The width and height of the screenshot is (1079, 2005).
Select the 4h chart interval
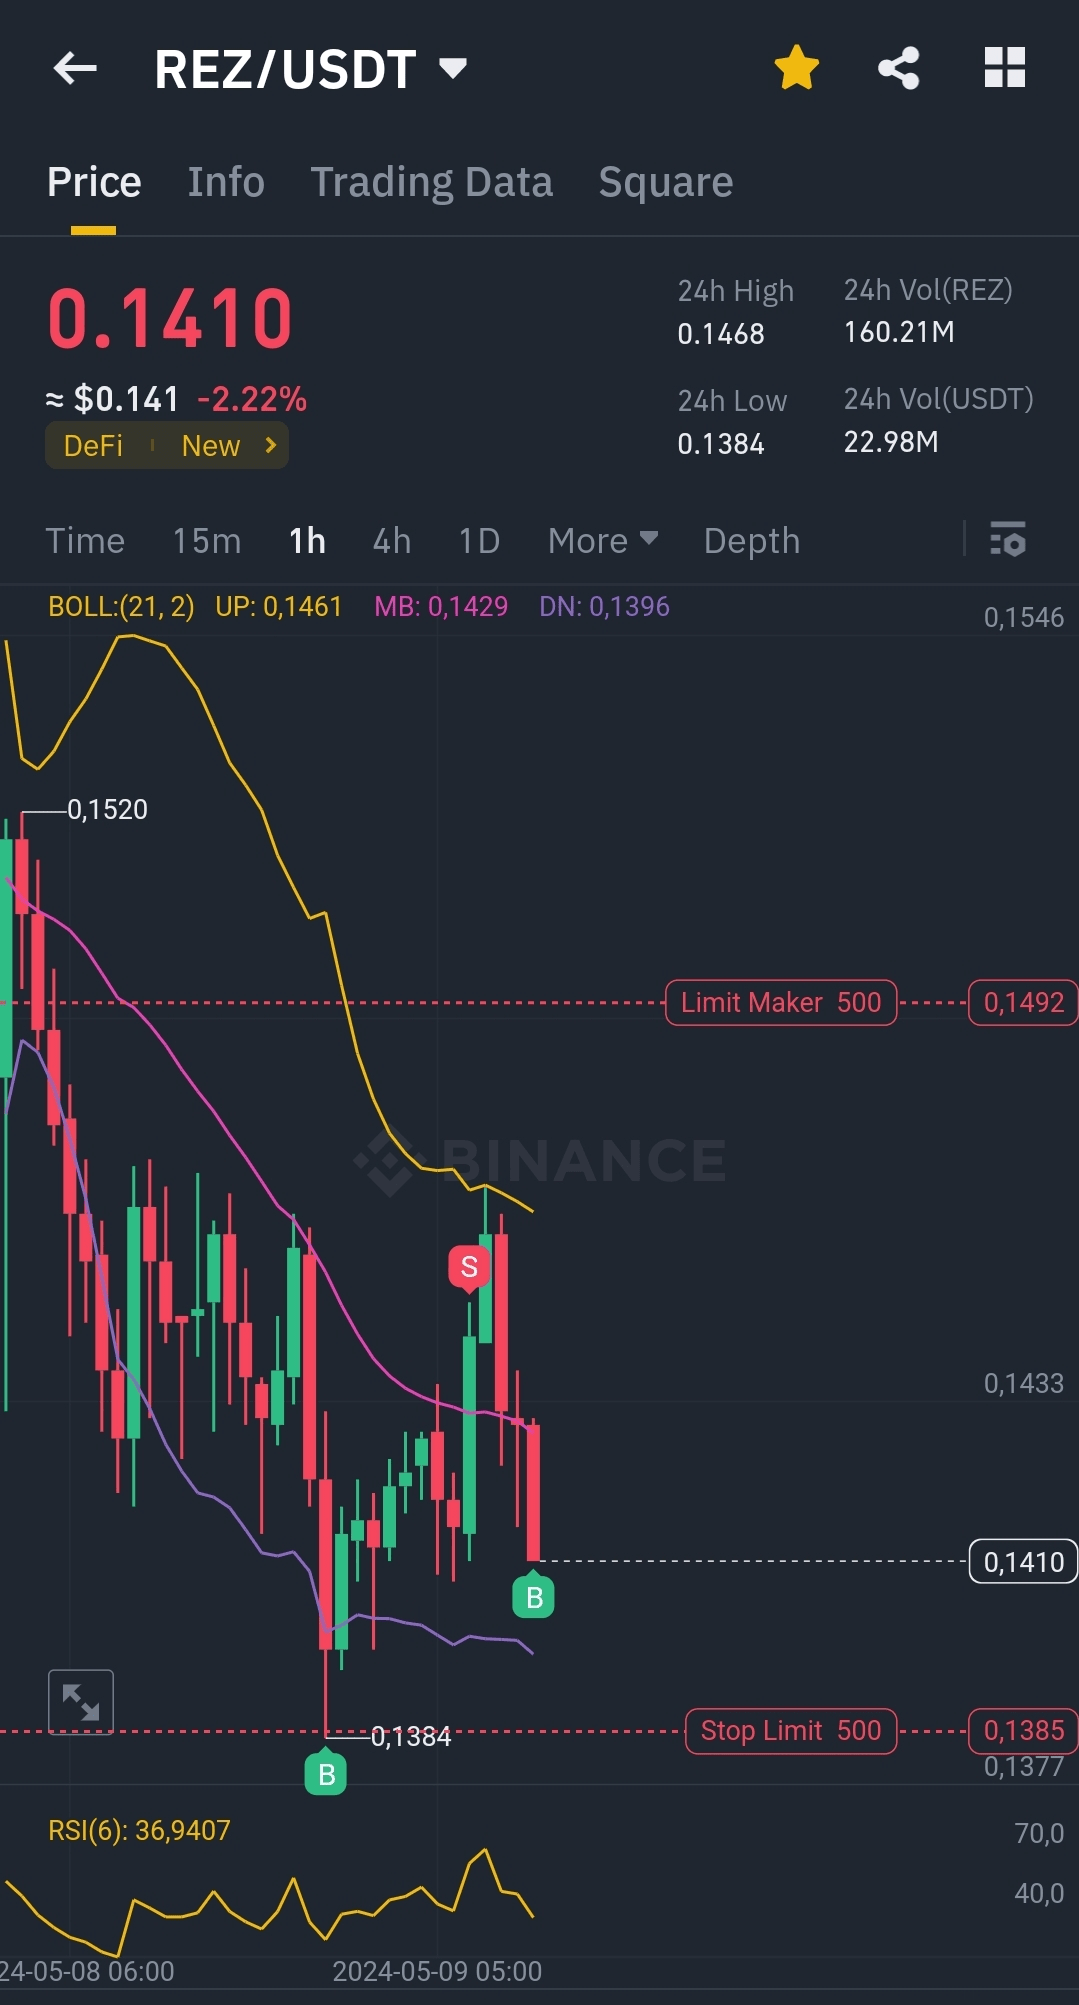(391, 541)
